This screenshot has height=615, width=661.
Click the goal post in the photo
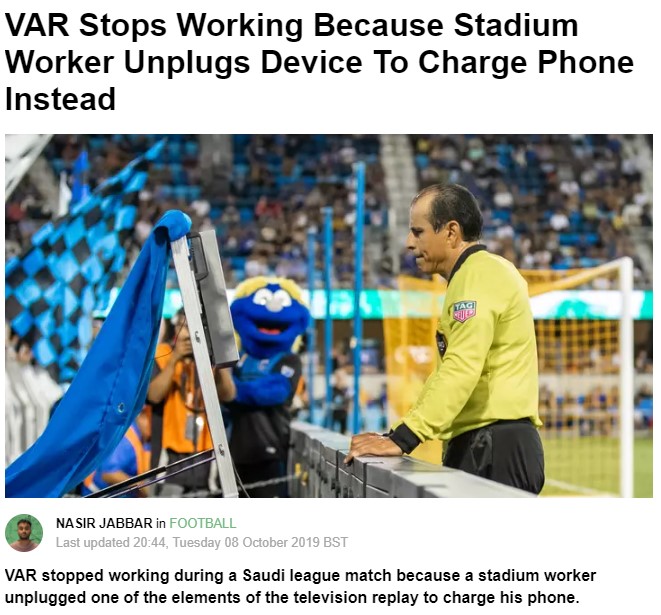pos(626,375)
